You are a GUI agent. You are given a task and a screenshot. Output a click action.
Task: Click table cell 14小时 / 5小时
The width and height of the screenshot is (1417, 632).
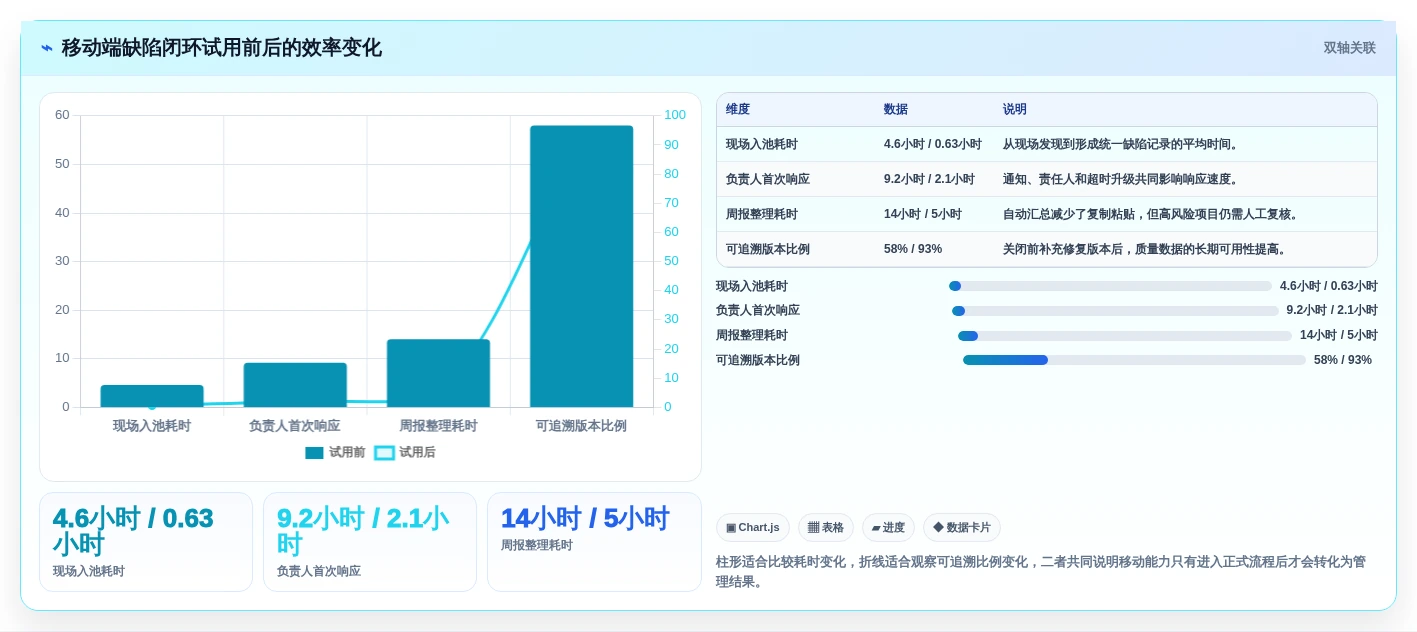[x=923, y=214]
